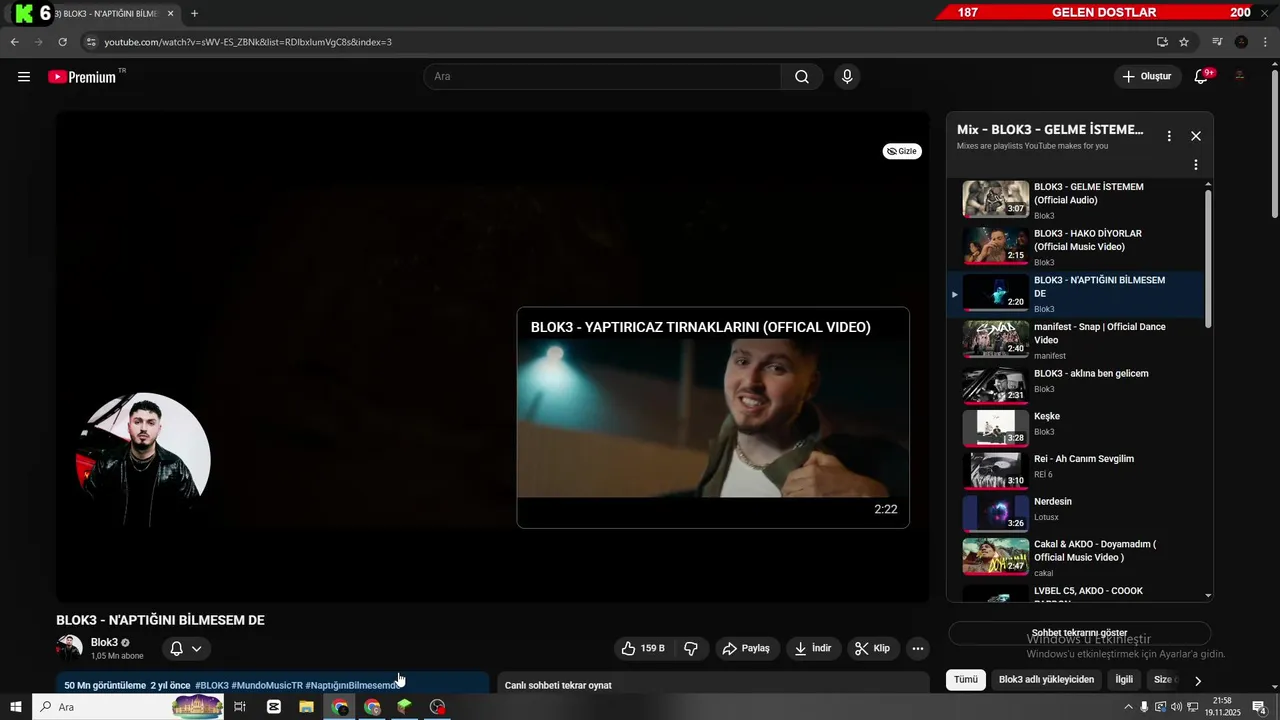Open notifications bell with 9+ badge
1280x720 pixels.
coord(1203,77)
